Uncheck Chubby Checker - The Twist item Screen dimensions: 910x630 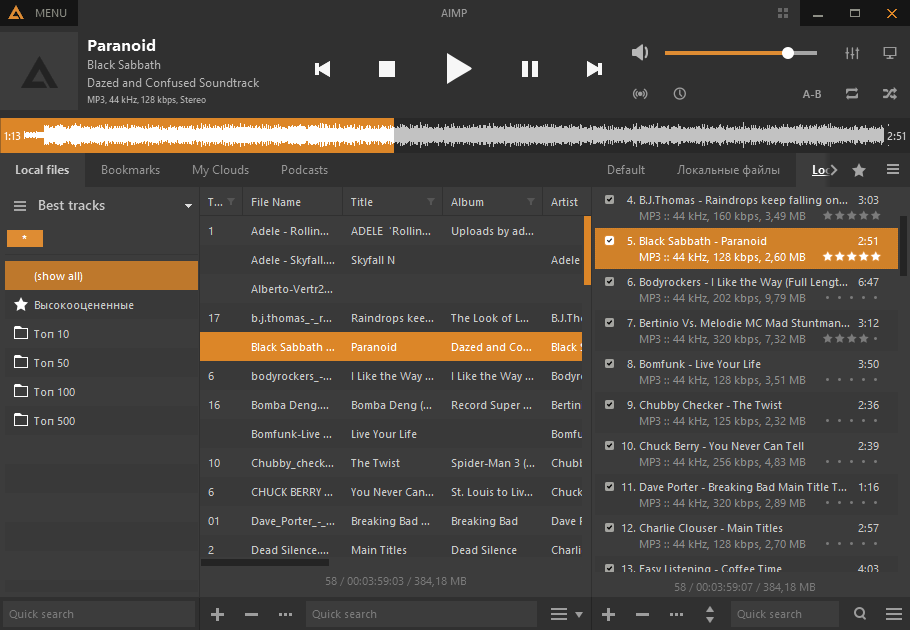click(609, 404)
